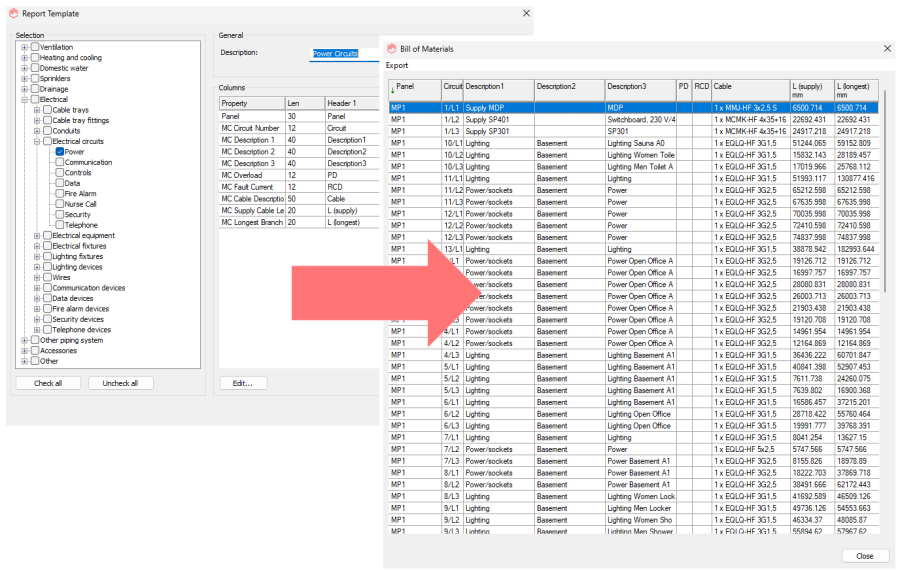Expand the Security devices node
Screen dimensions: 900x573
pyautogui.click(x=37, y=319)
